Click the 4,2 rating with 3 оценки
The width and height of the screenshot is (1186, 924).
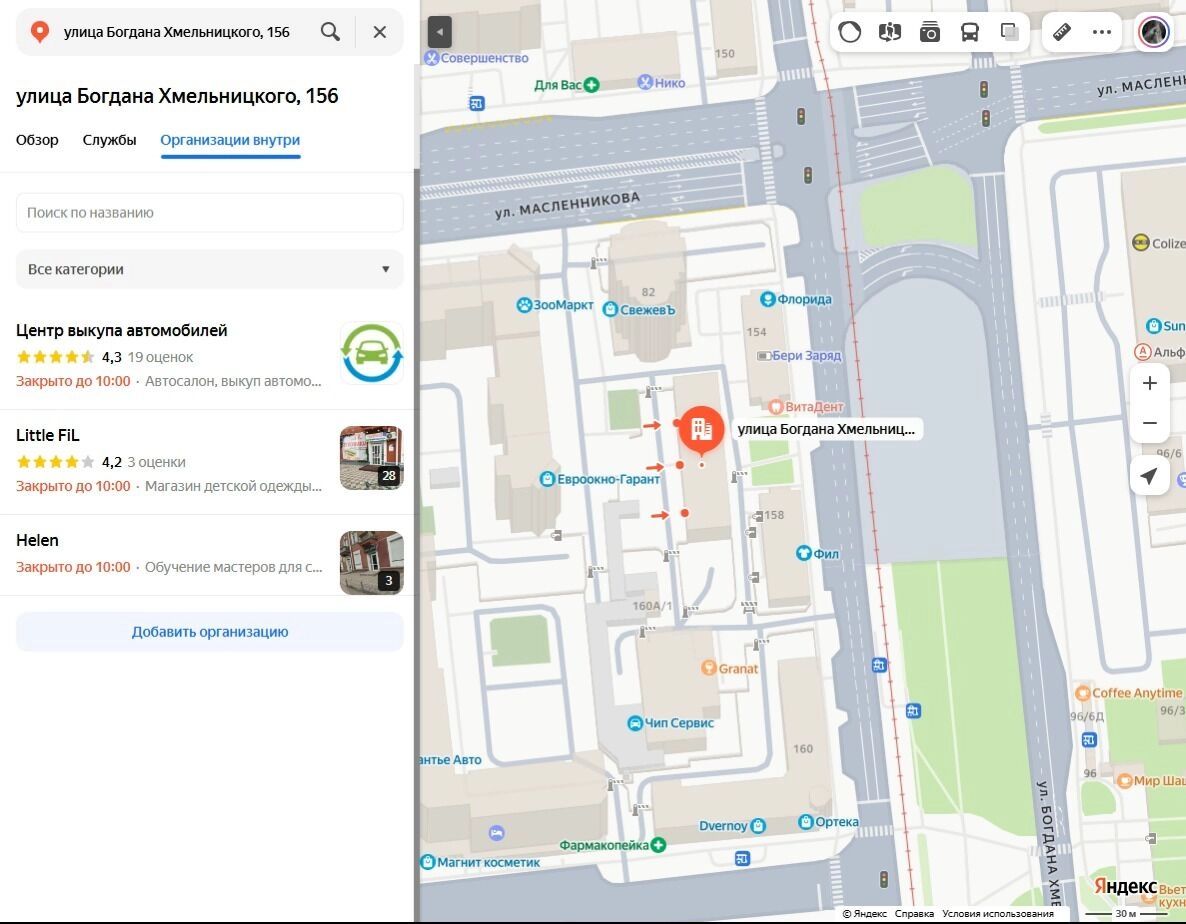pos(101,462)
